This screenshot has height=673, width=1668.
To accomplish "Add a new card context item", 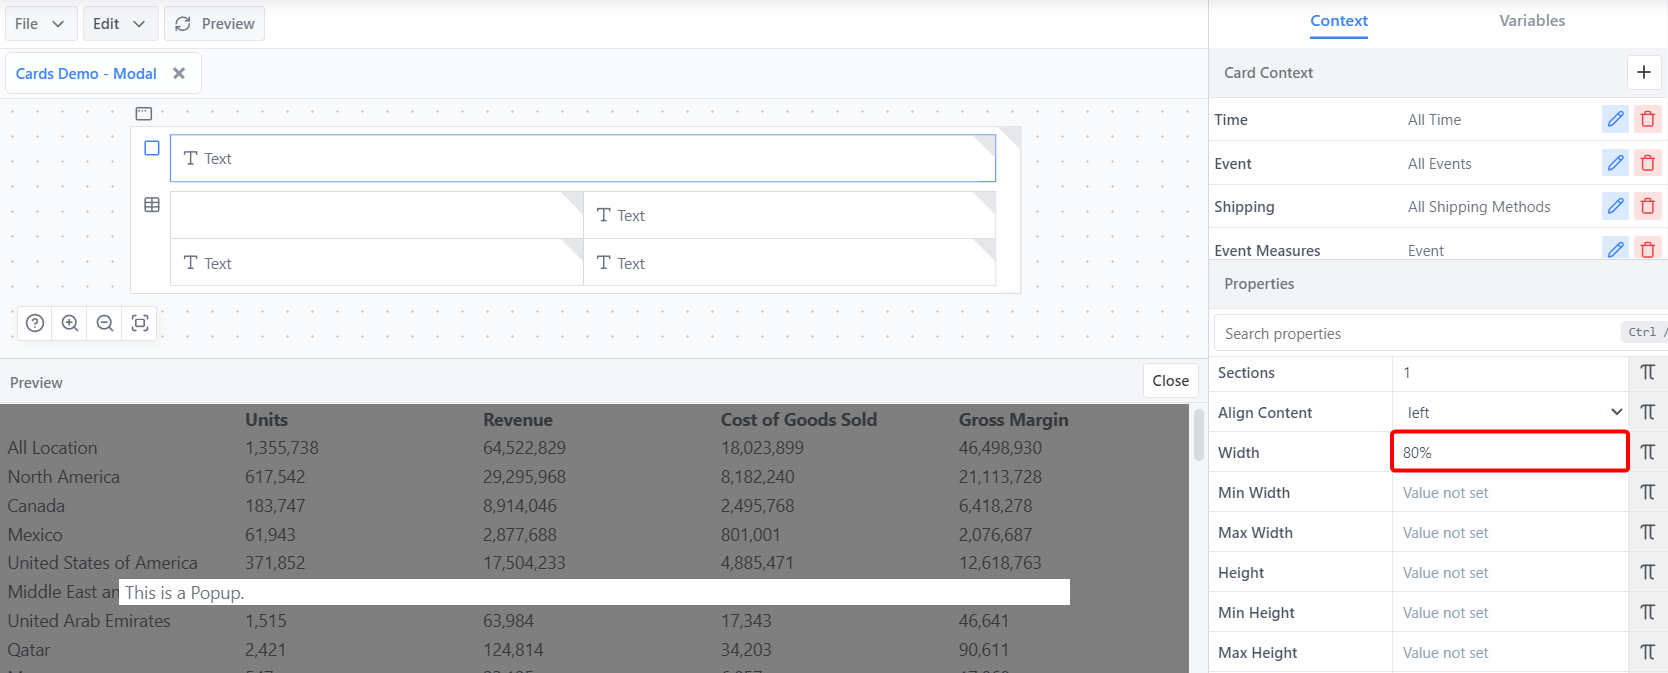I will tap(1643, 72).
